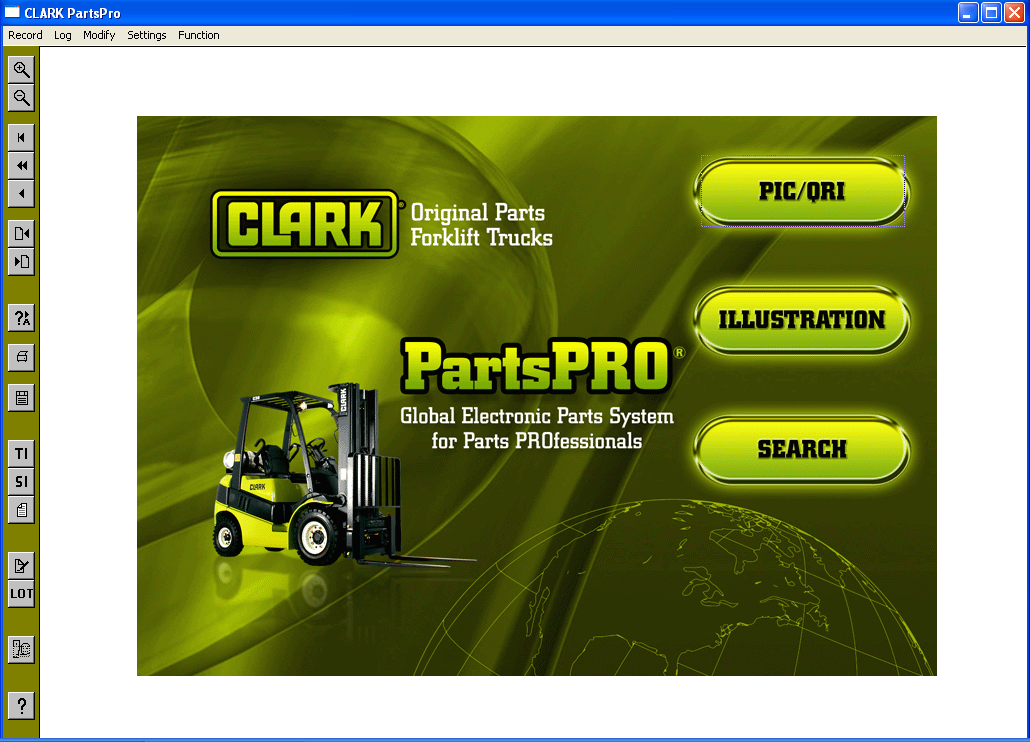The height and width of the screenshot is (742, 1030).
Task: Click the TI sidebar button
Action: click(21, 454)
